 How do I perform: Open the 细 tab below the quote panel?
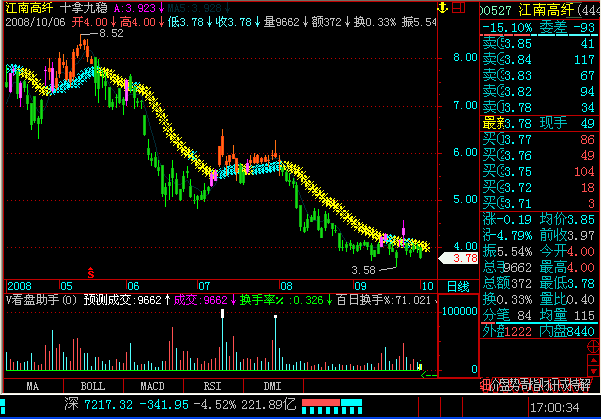[484, 385]
